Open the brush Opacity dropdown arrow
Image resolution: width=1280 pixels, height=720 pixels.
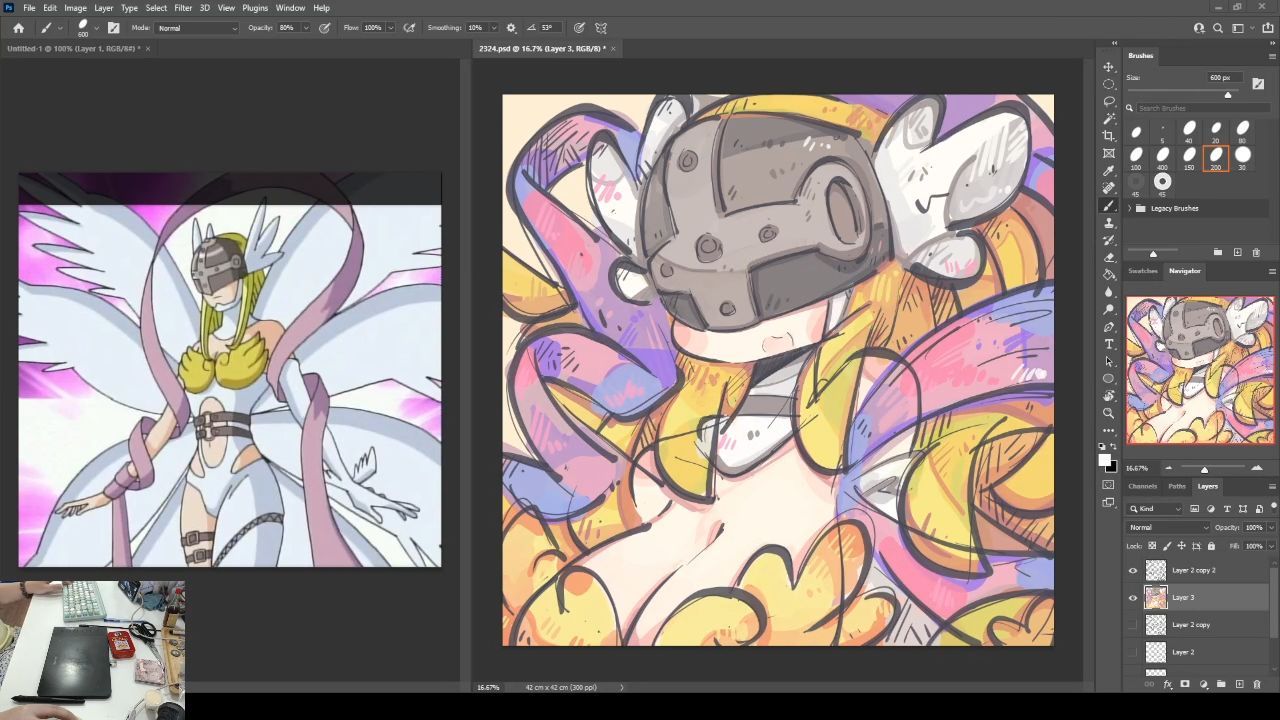pos(304,28)
